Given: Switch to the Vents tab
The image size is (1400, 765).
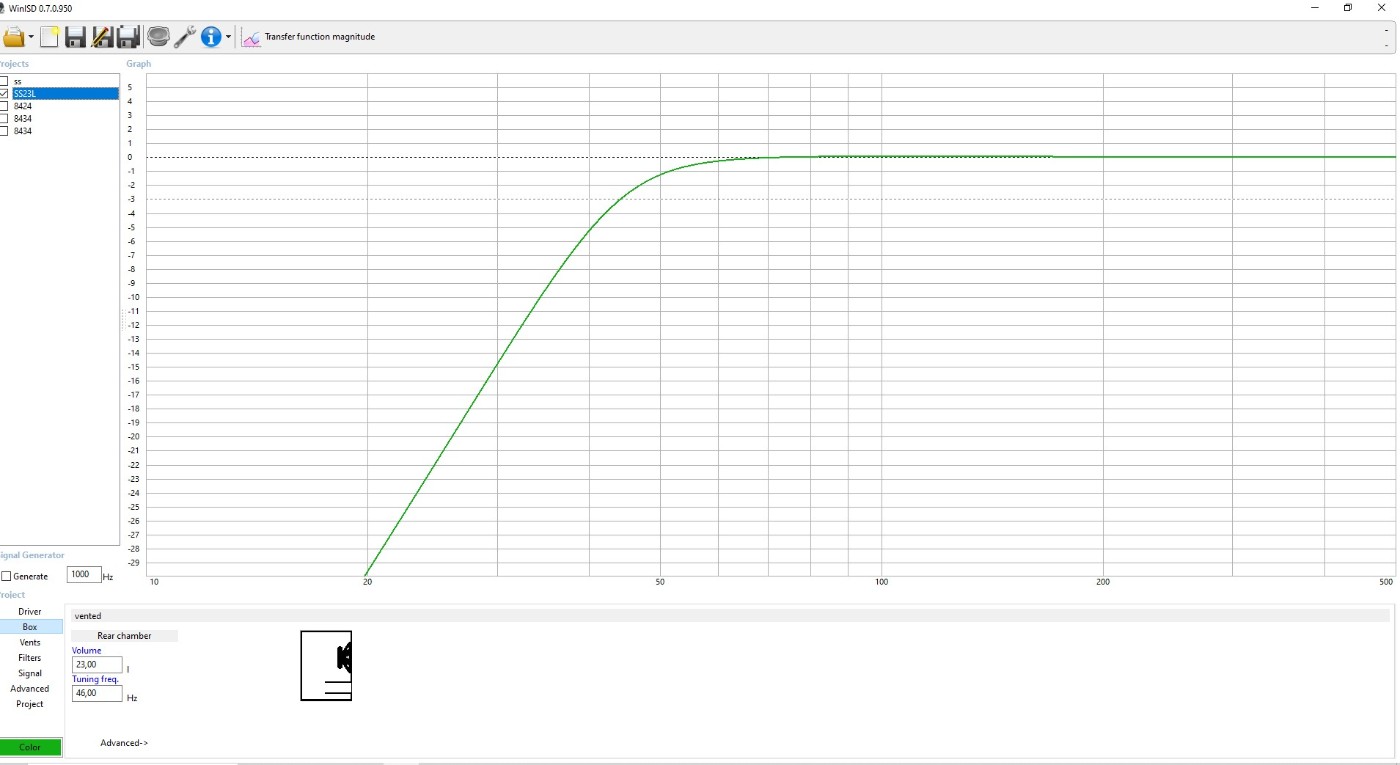Looking at the screenshot, I should click(30, 642).
